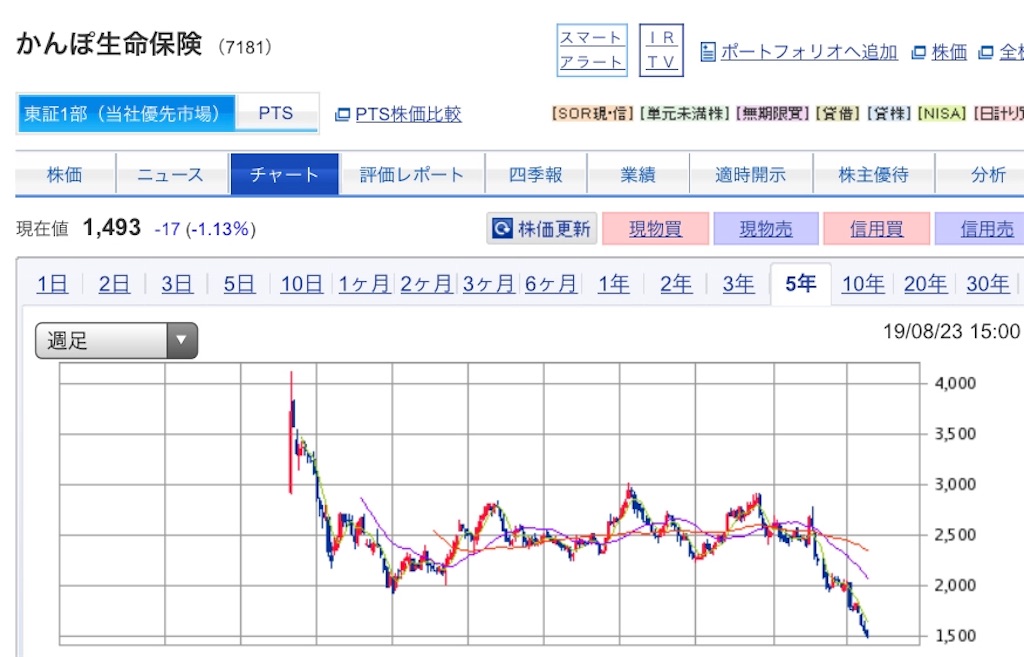Open the スマートアラート box
The height and width of the screenshot is (657, 1024).
[592, 50]
